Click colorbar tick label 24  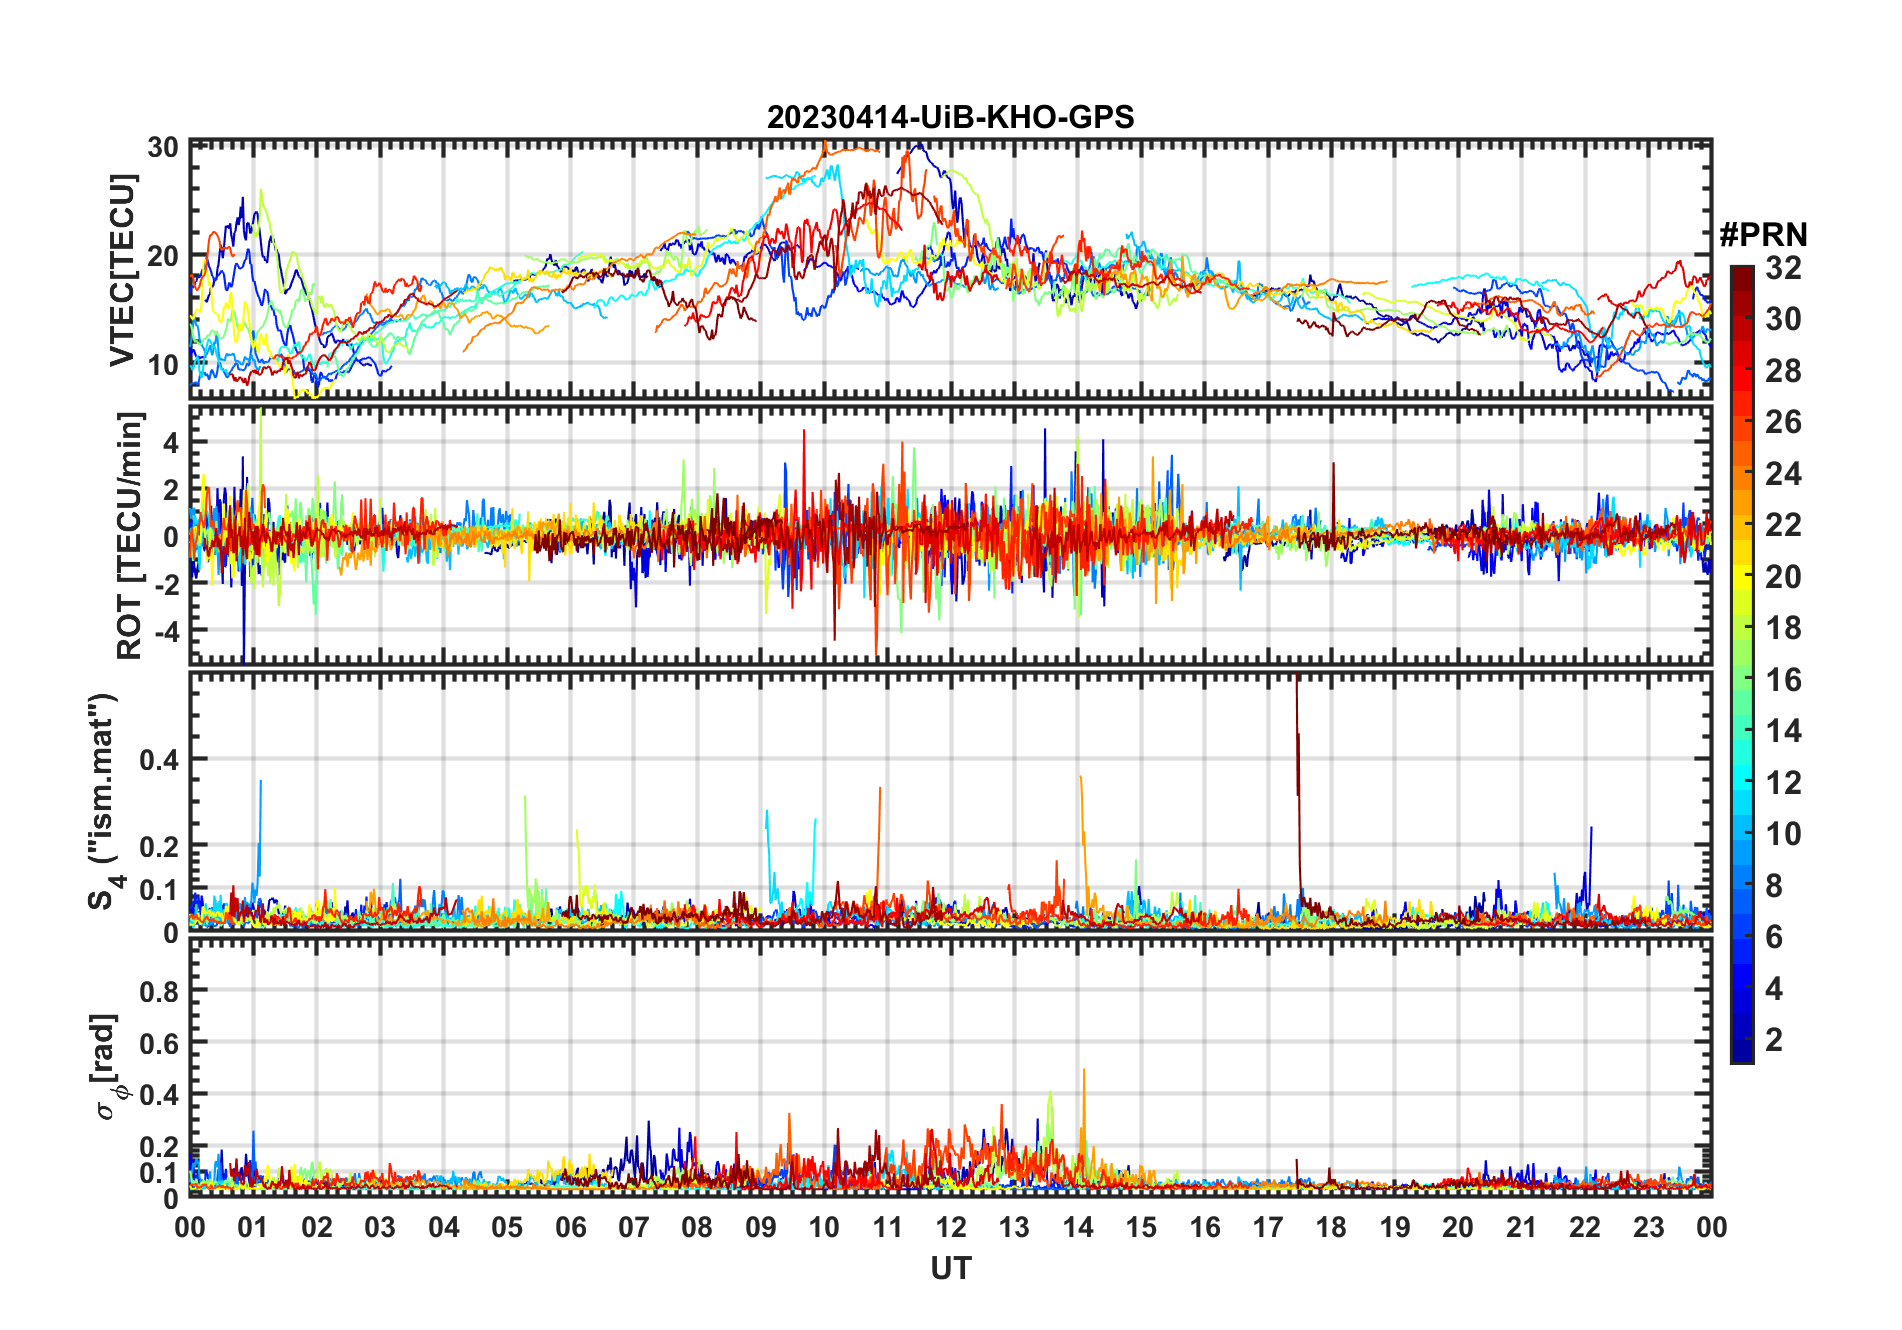[x=1783, y=473]
